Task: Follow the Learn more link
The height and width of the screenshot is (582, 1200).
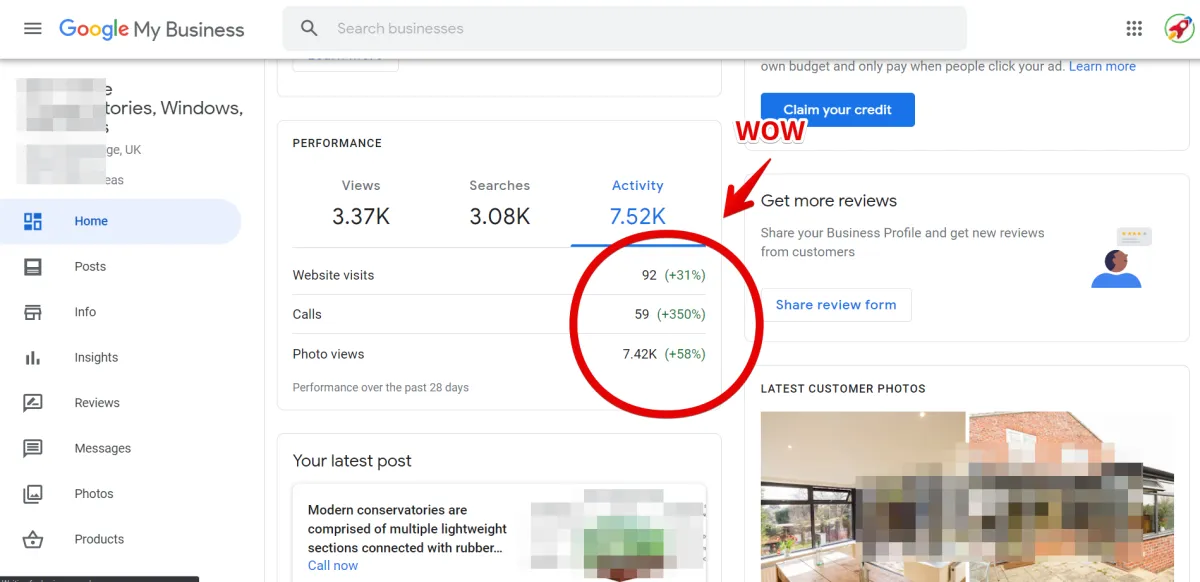Action: pyautogui.click(x=1102, y=67)
